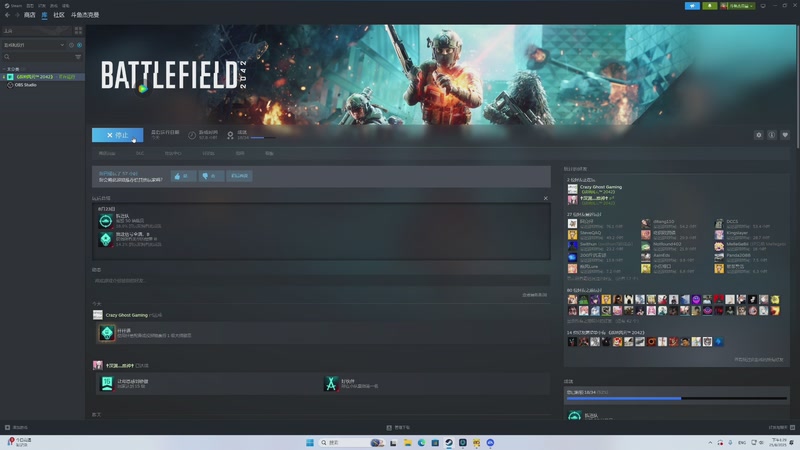Open the 斗鱼杰克曼 profile tab
This screenshot has height=450, width=800.
(x=85, y=15)
